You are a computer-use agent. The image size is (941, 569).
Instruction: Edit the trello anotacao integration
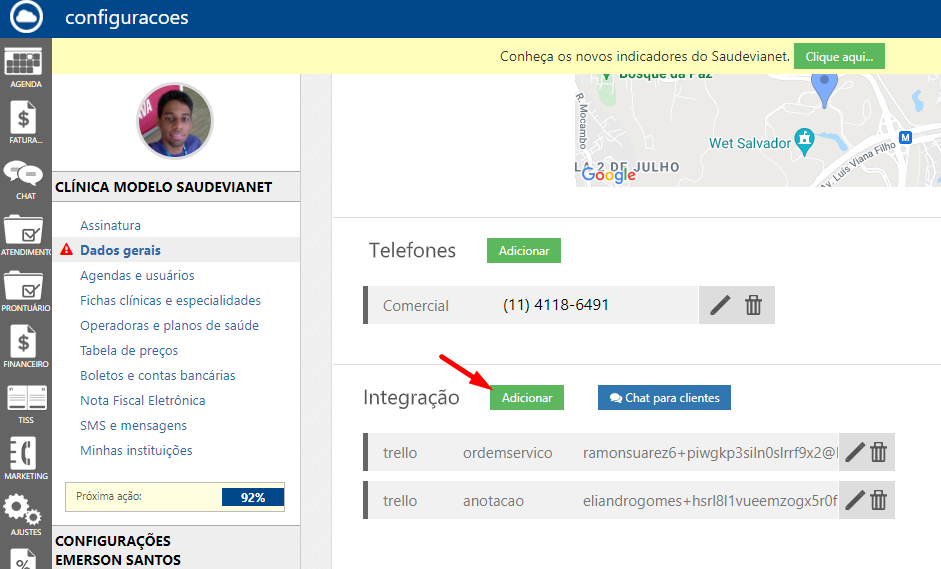pos(855,500)
